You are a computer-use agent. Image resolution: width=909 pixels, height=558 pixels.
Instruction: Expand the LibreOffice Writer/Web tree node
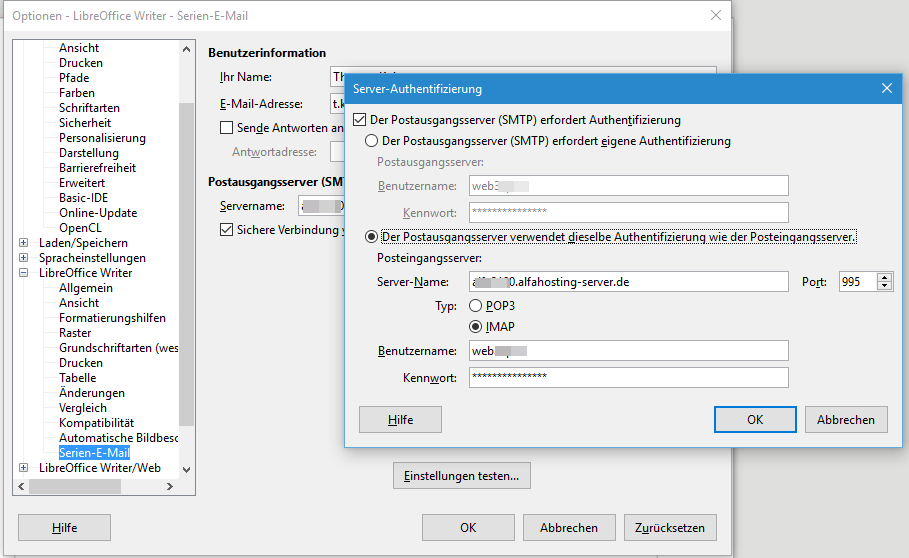point(24,468)
